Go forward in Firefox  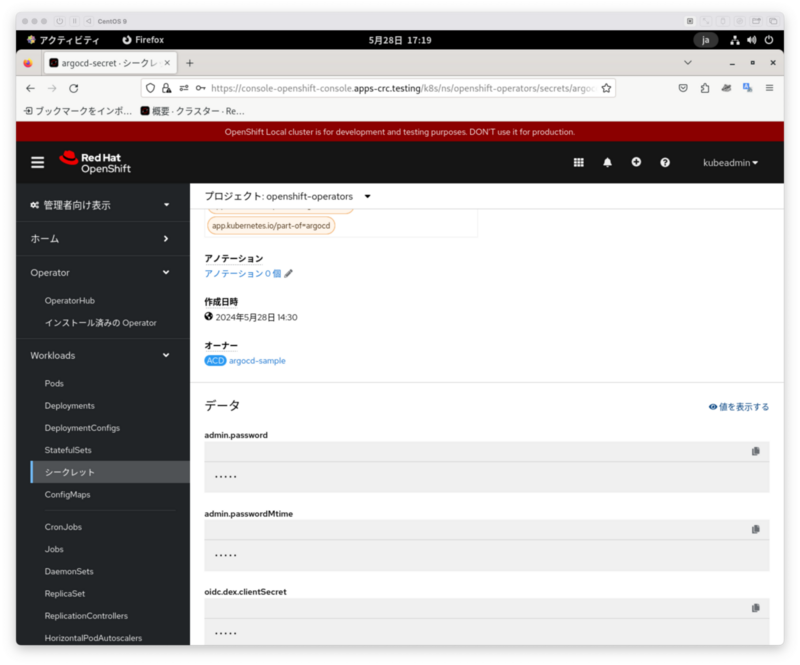52,88
